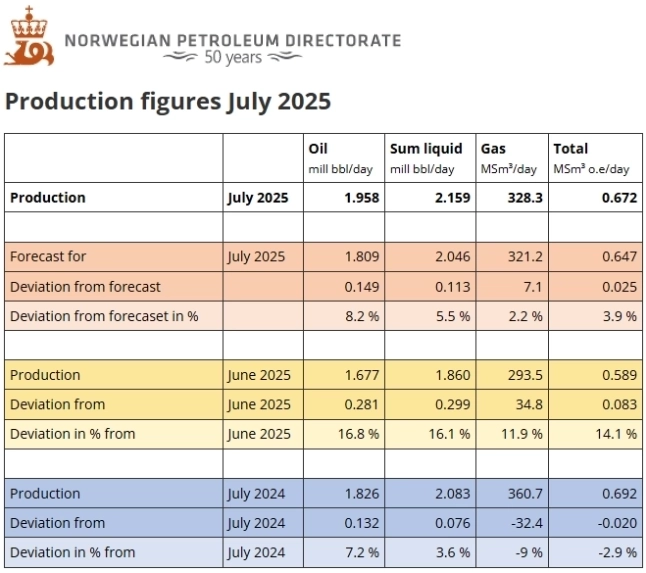
Task: Select the Total column header
Action: (x=571, y=148)
